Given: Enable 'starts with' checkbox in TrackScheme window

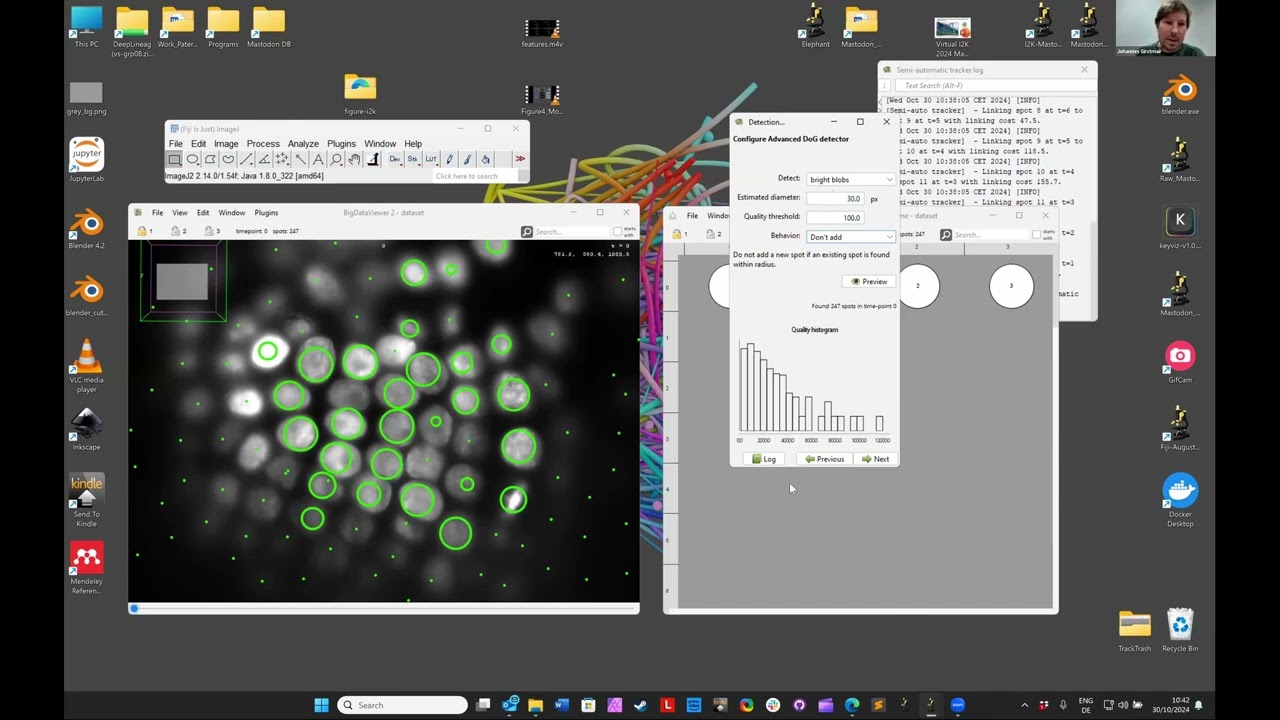Looking at the screenshot, I should tap(1037, 235).
